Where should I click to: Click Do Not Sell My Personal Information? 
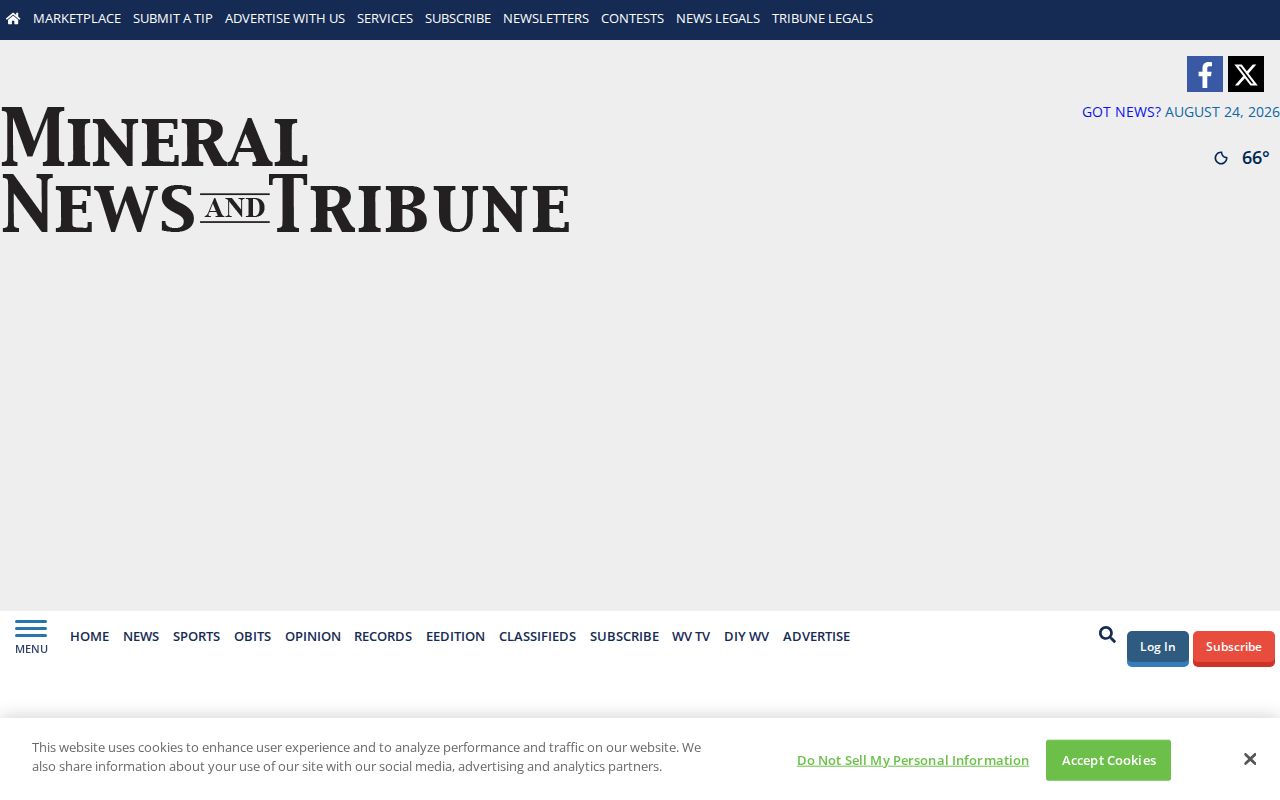pos(913,760)
